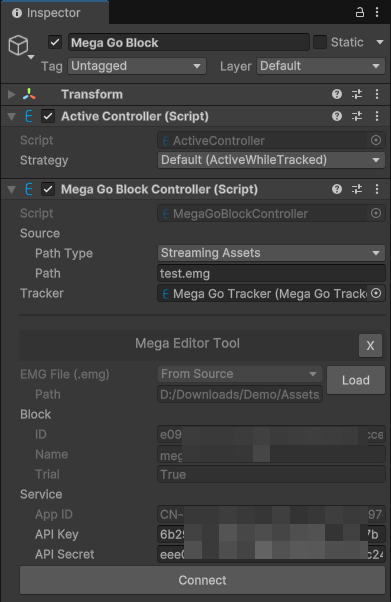Open the Inspector tab's three-dot menu
This screenshot has height=602, width=391.
click(377, 12)
